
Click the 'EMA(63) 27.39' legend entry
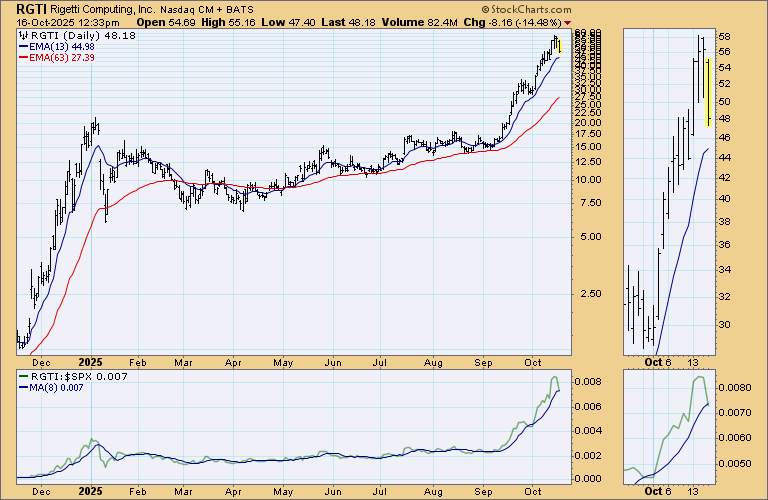point(62,57)
